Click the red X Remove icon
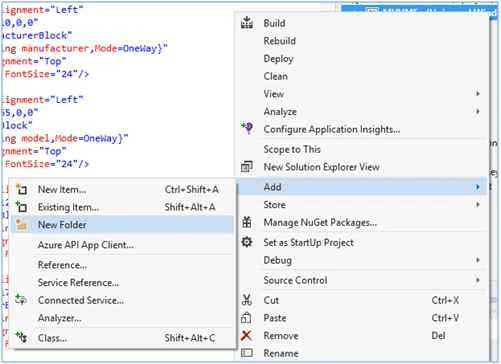Screen dimensions: 501x364 pyautogui.click(x=246, y=335)
